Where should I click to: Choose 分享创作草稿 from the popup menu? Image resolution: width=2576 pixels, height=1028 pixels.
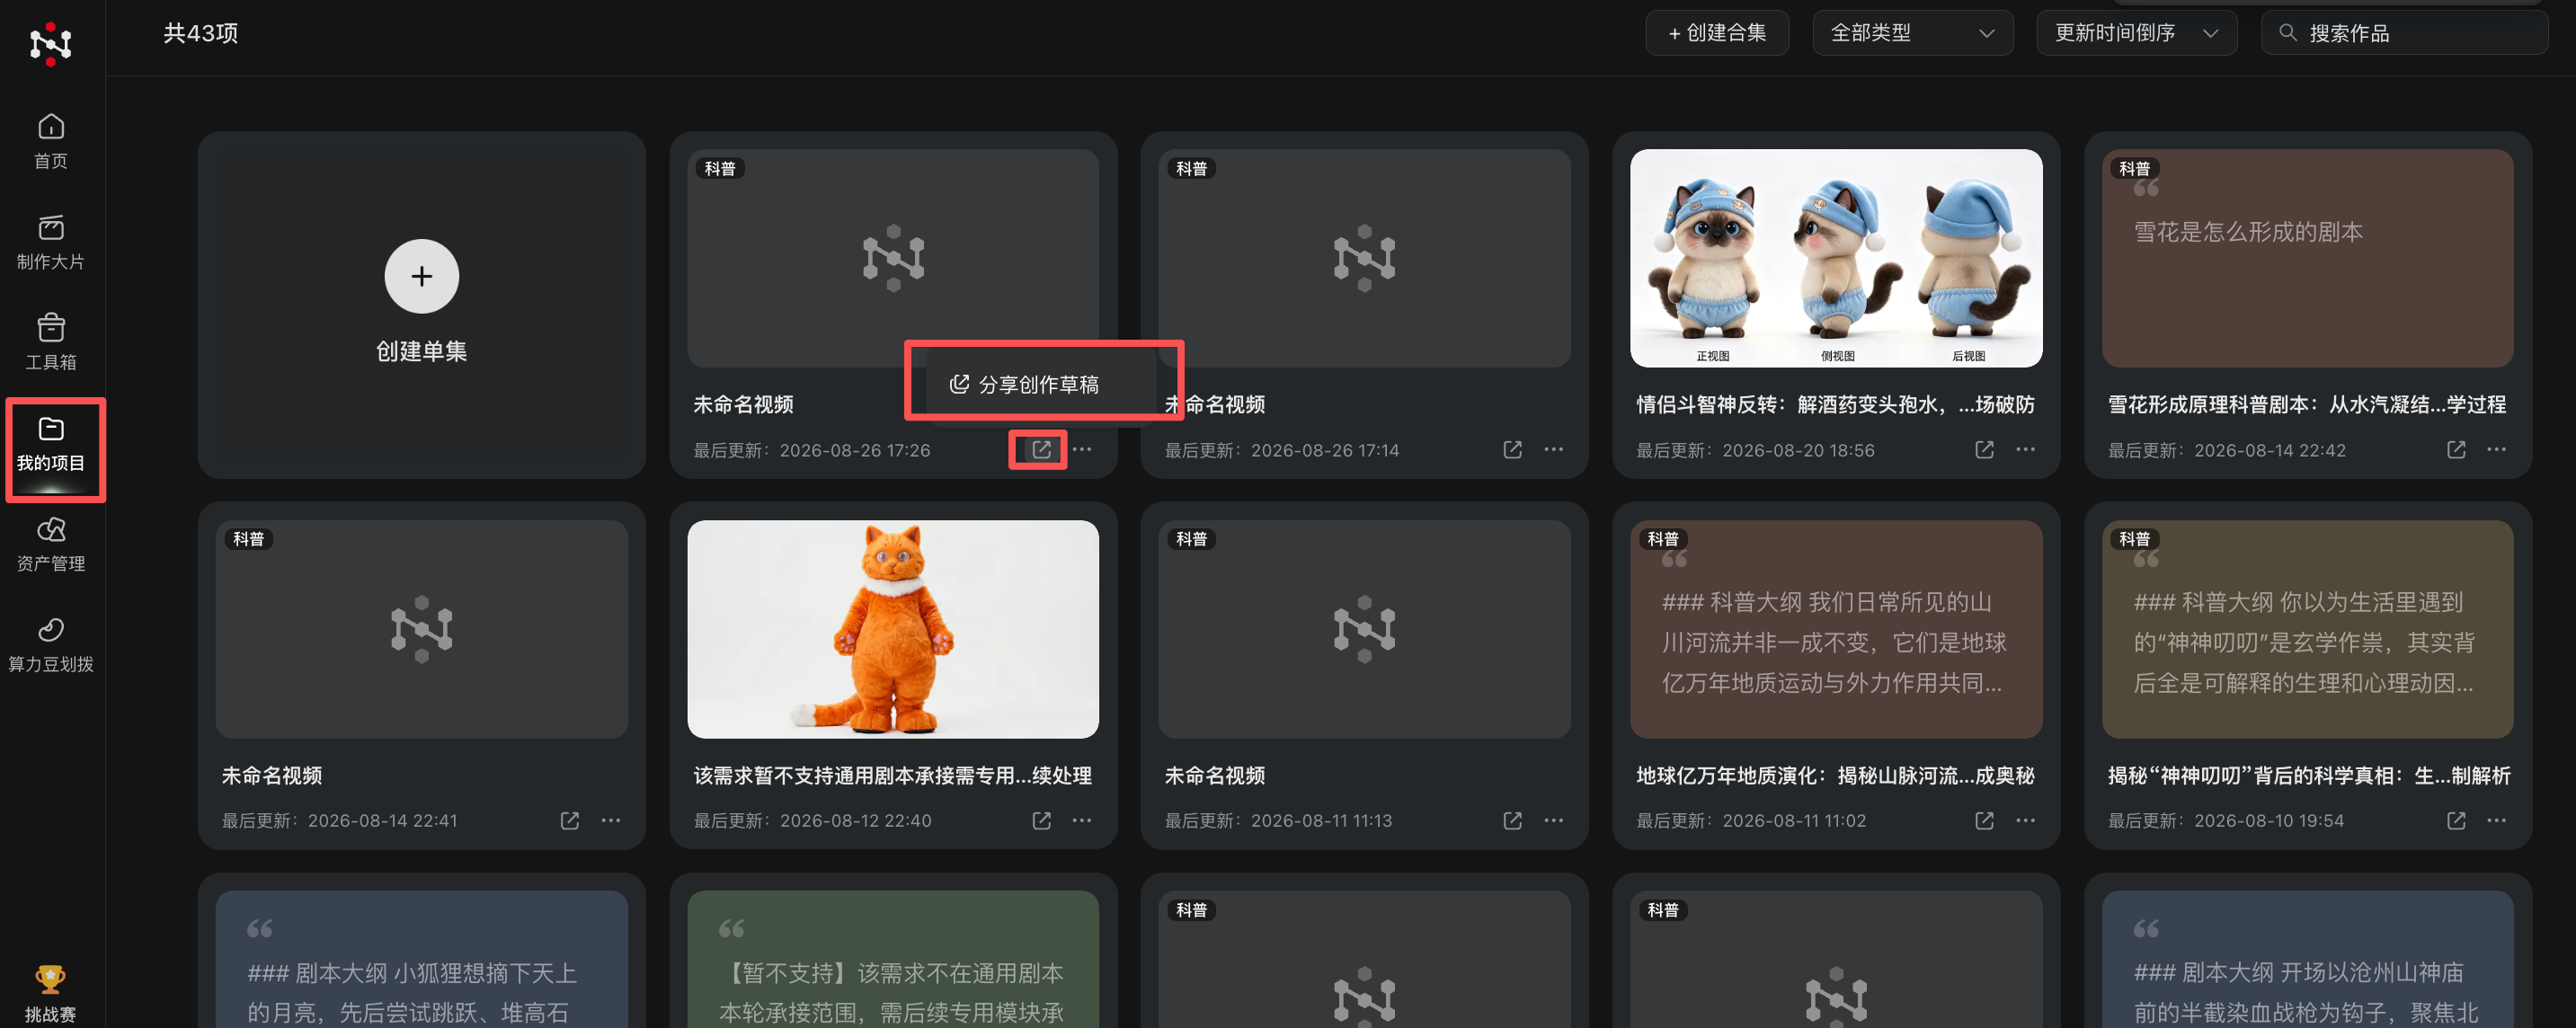[1040, 384]
